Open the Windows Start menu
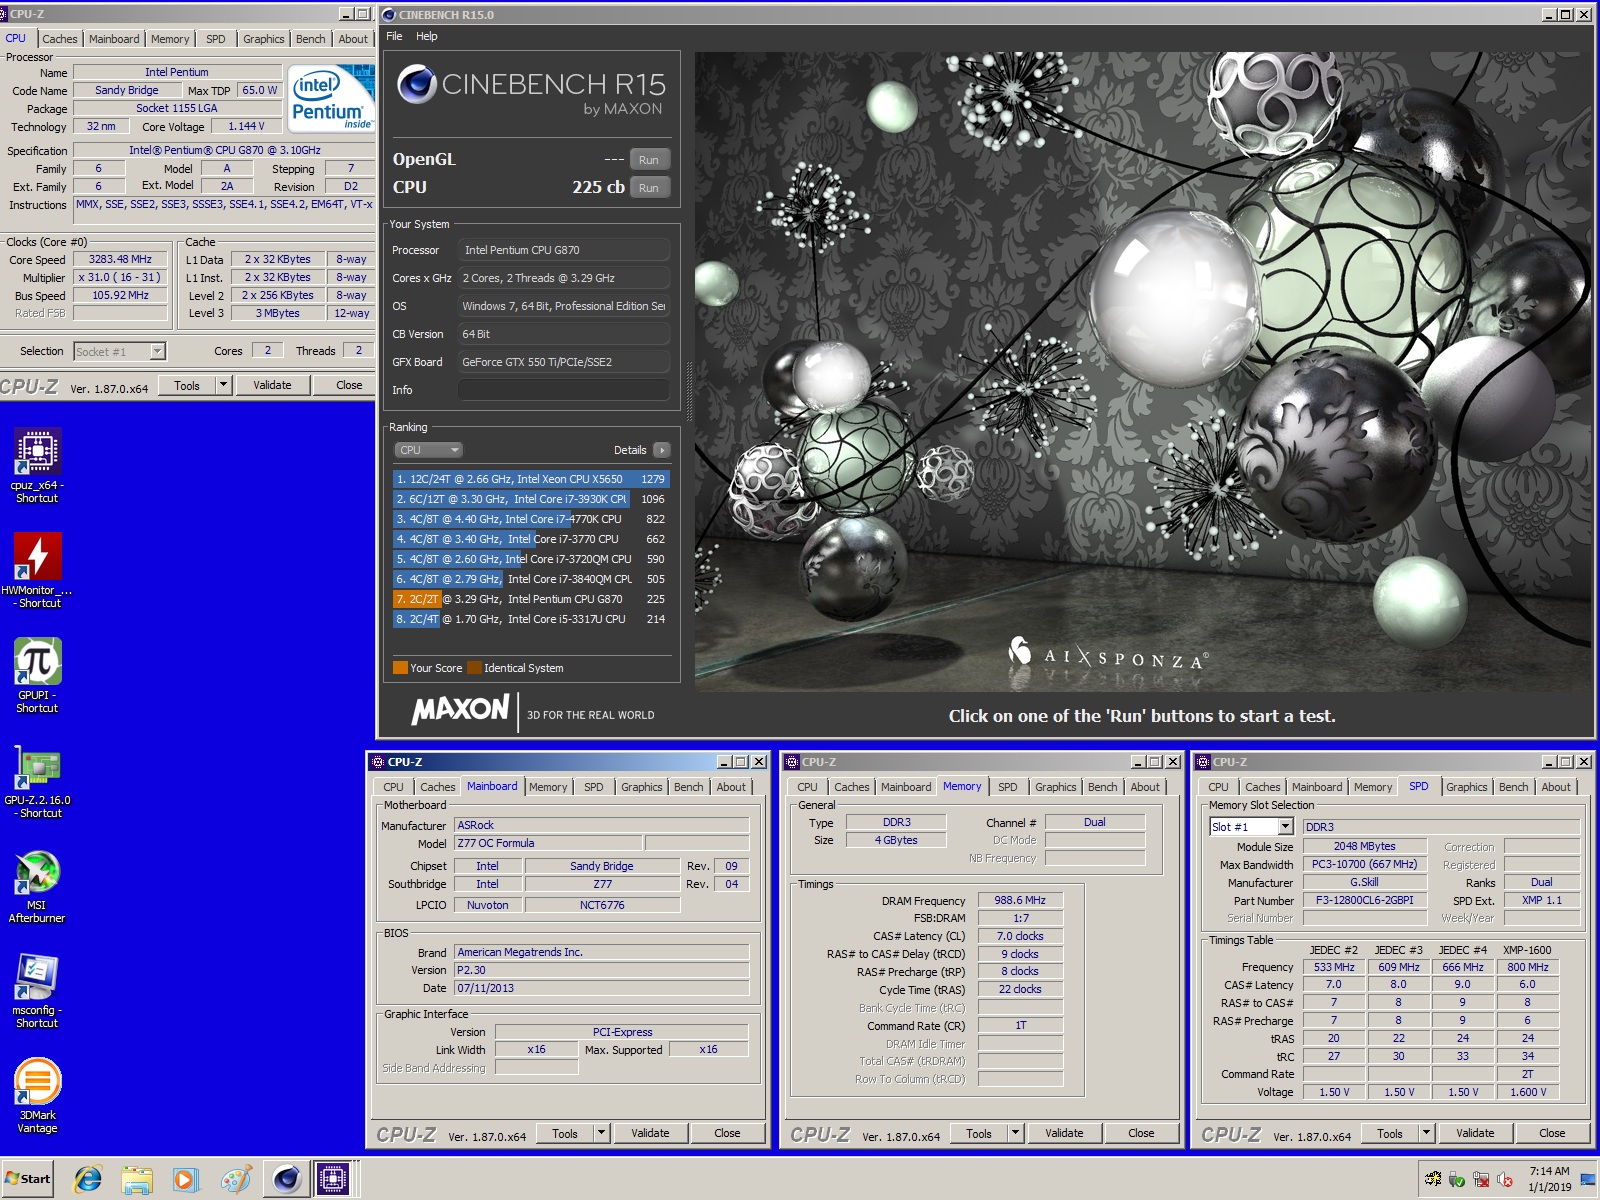 (x=28, y=1179)
